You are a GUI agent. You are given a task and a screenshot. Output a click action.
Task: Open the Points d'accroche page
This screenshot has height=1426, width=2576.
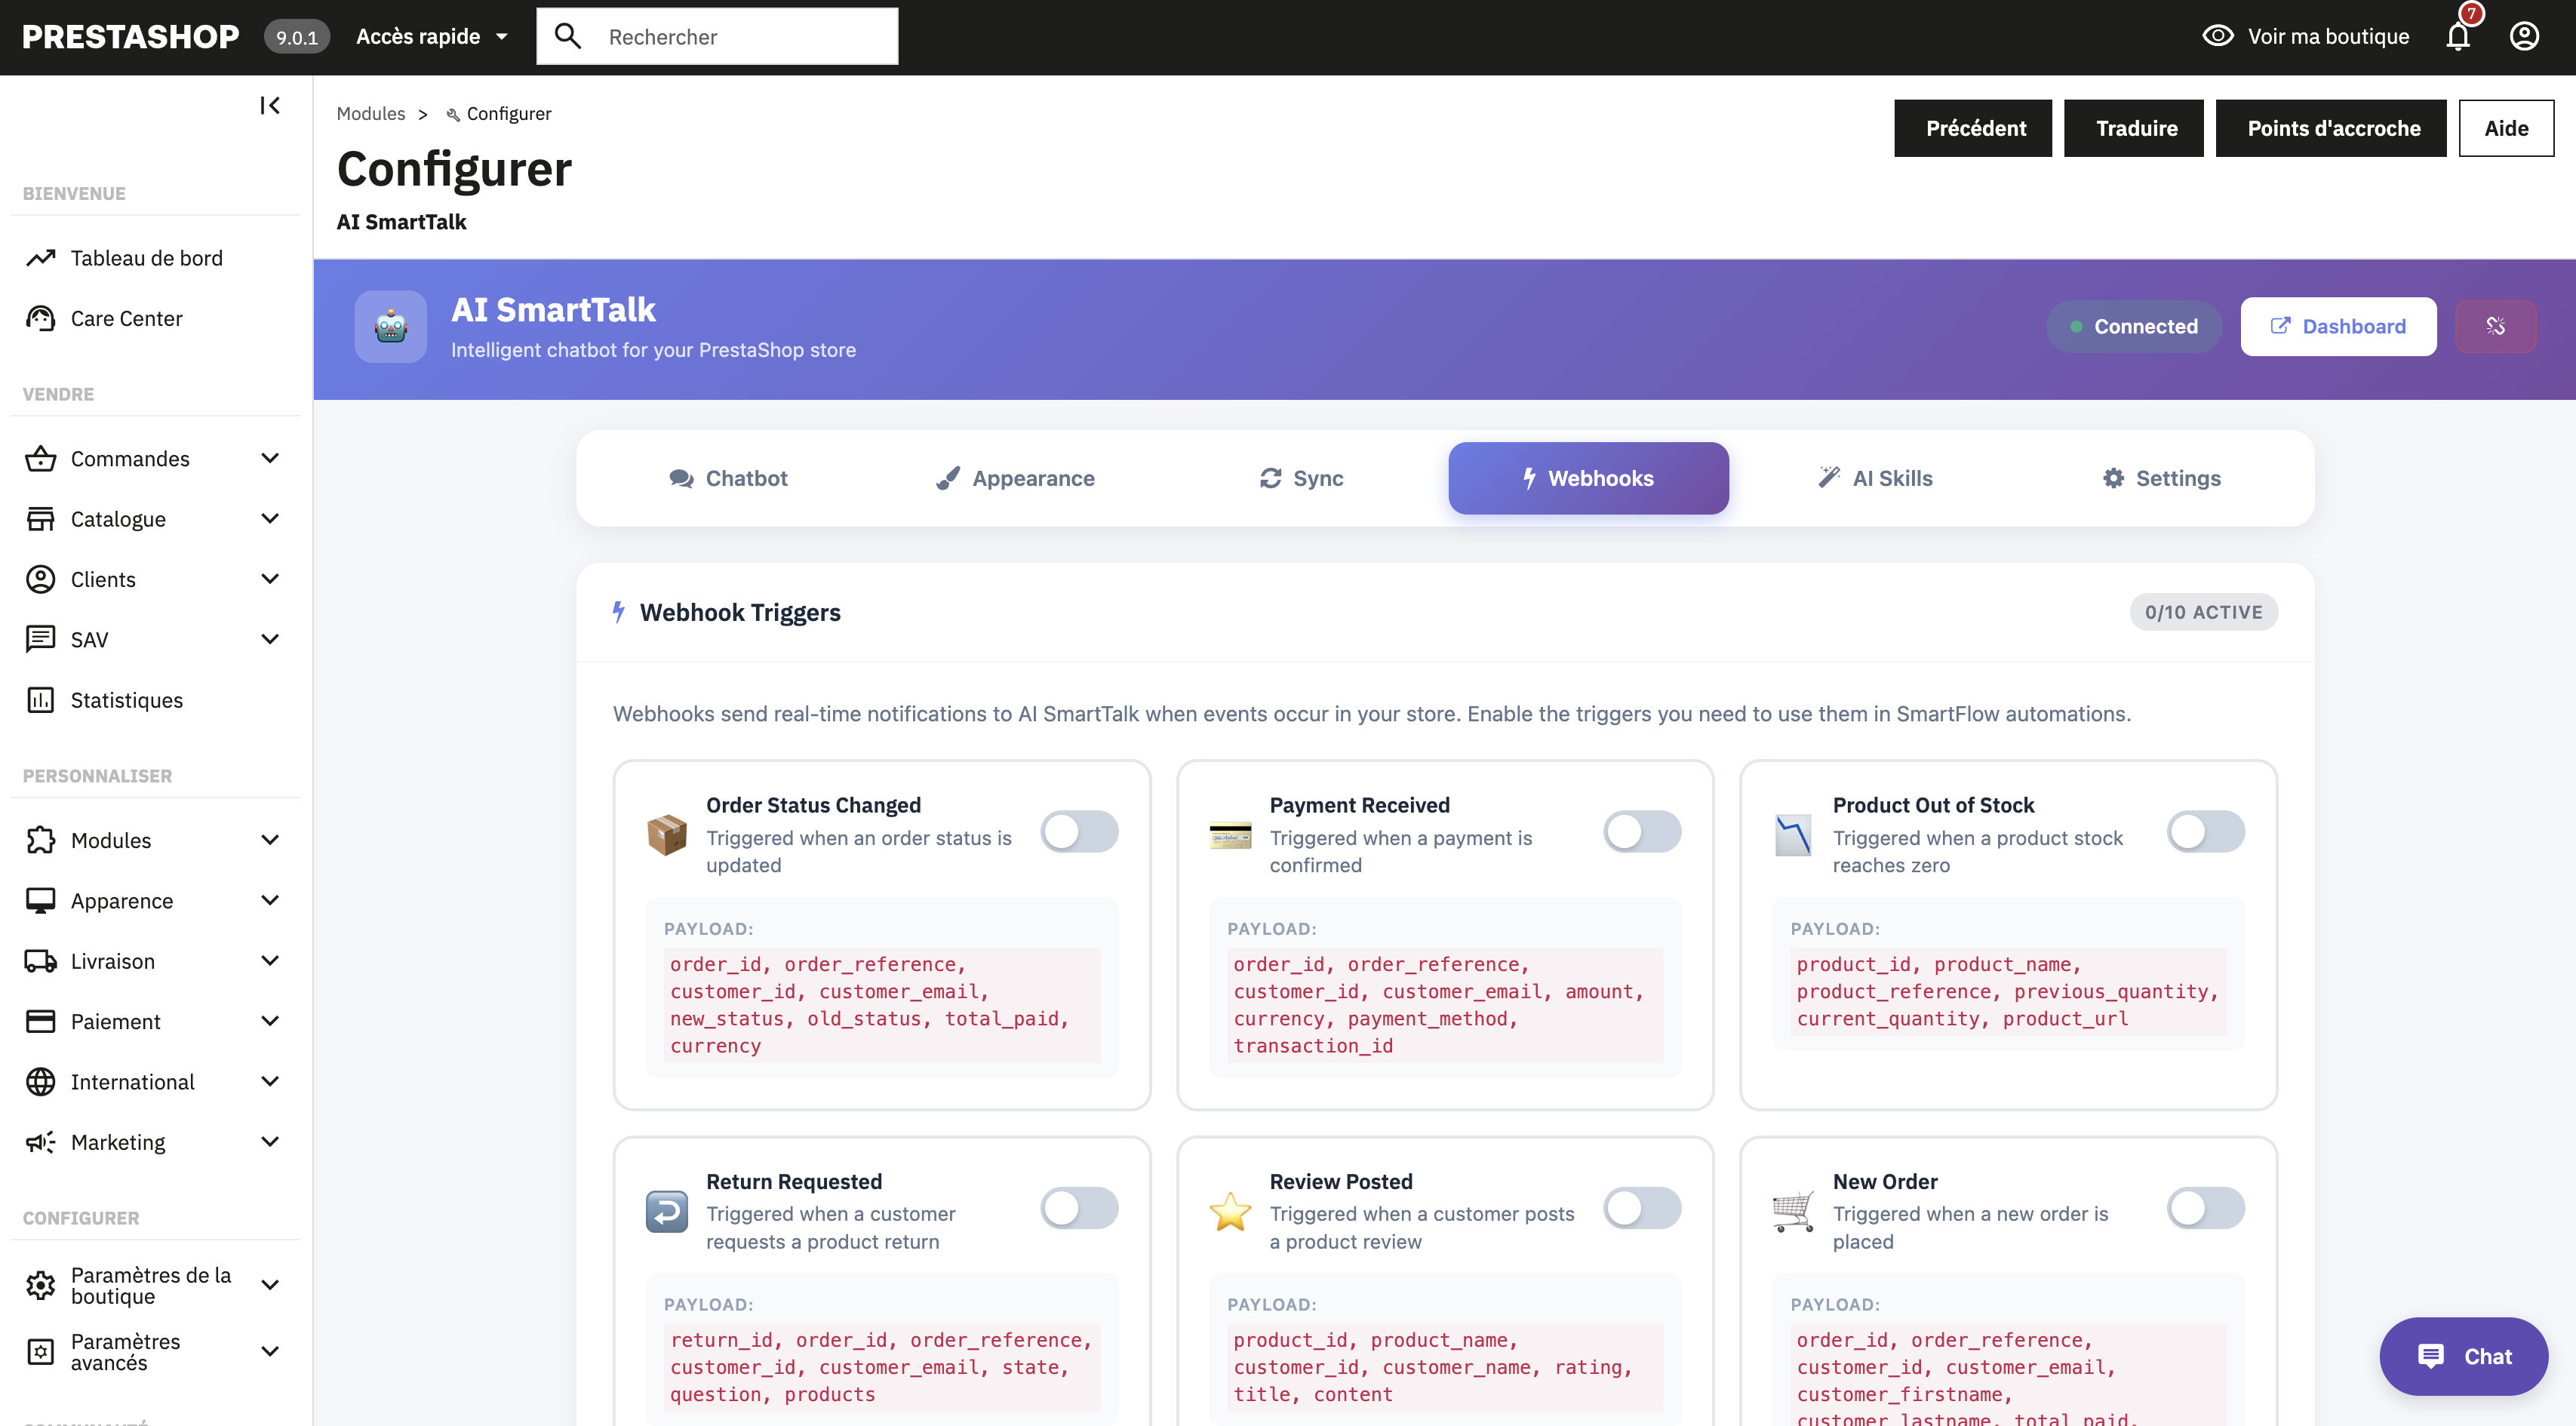[x=2331, y=128]
